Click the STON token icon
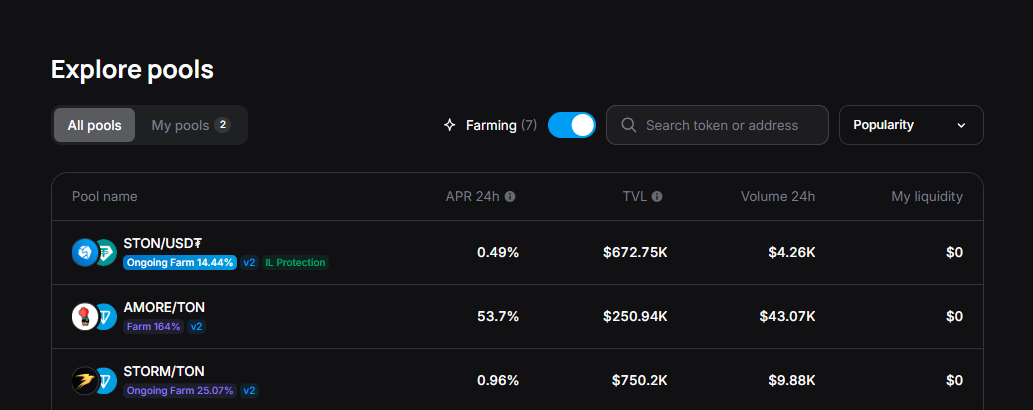1033x410 pixels. [x=84, y=253]
